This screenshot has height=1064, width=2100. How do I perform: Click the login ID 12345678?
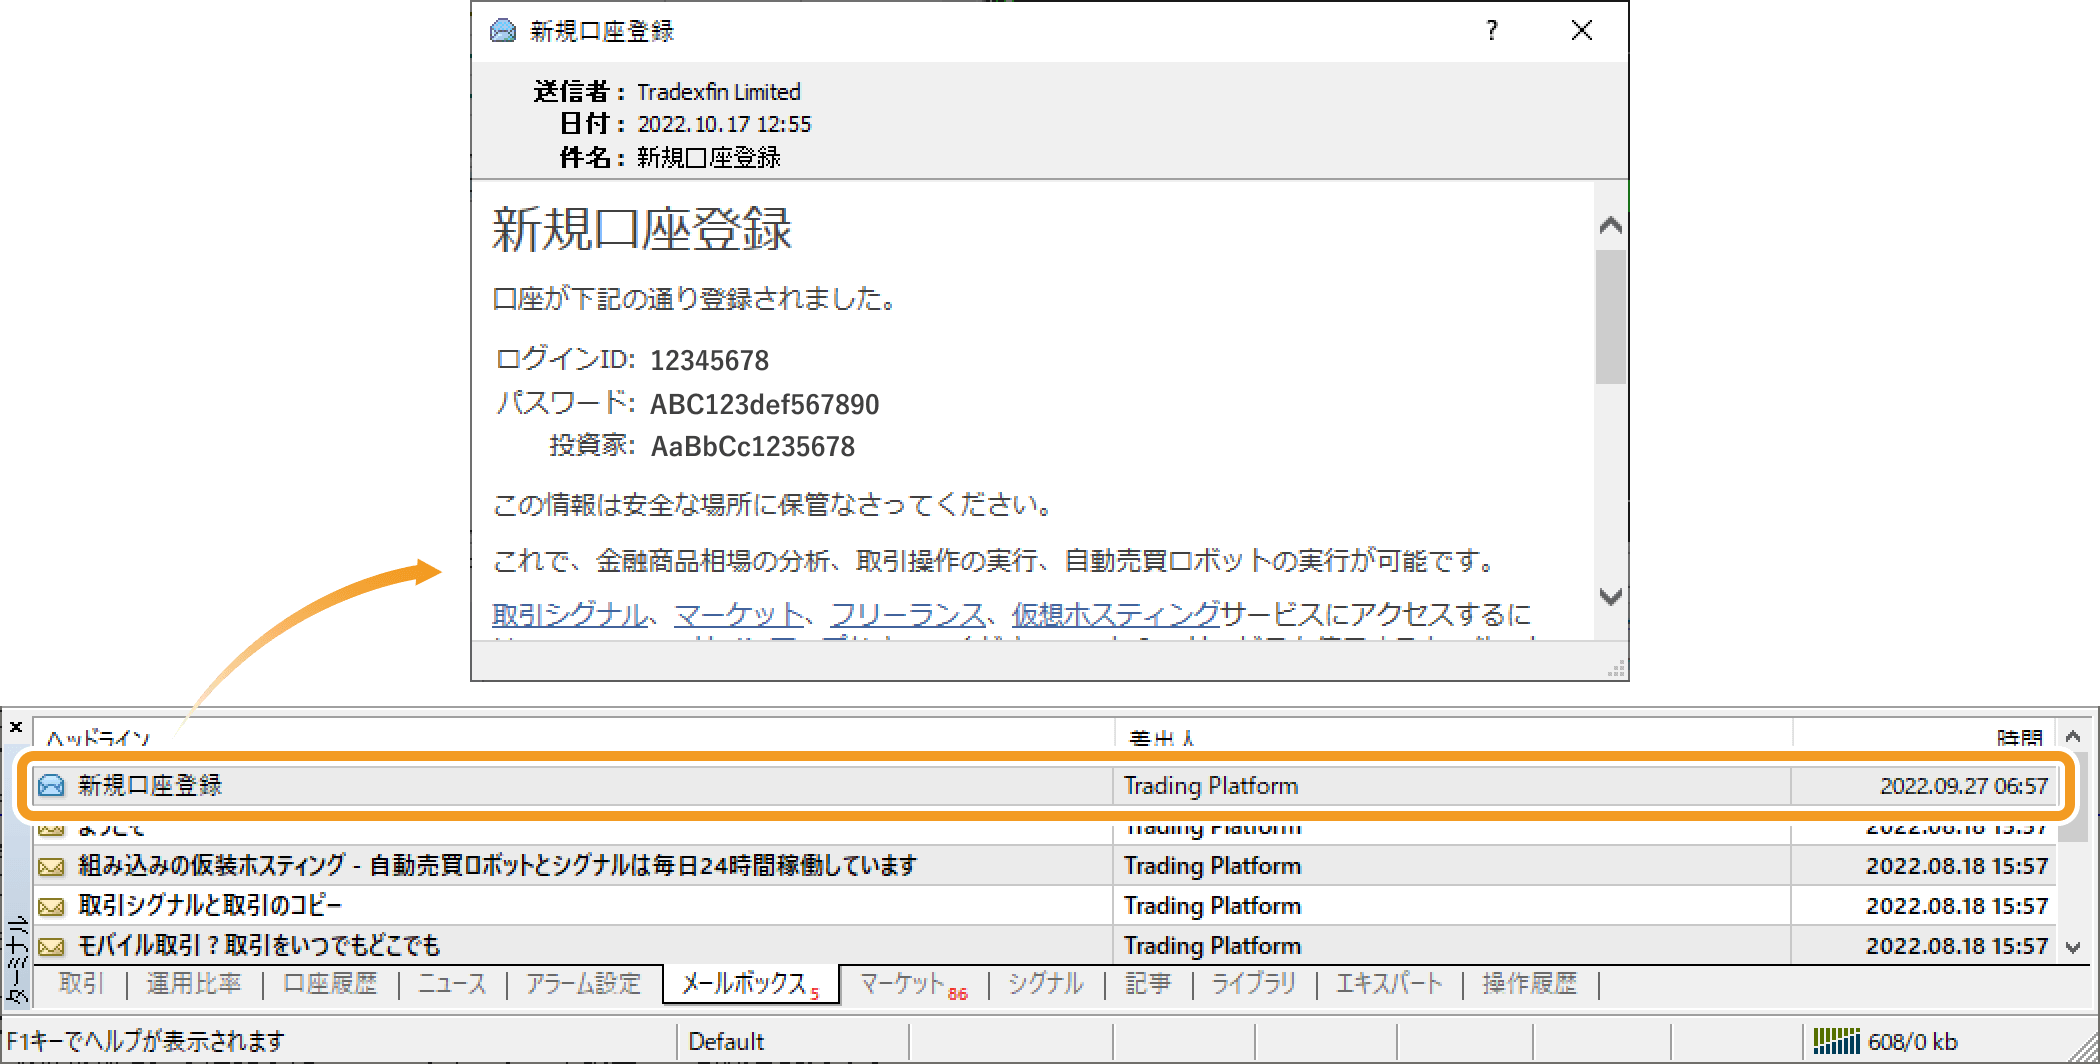tap(709, 360)
